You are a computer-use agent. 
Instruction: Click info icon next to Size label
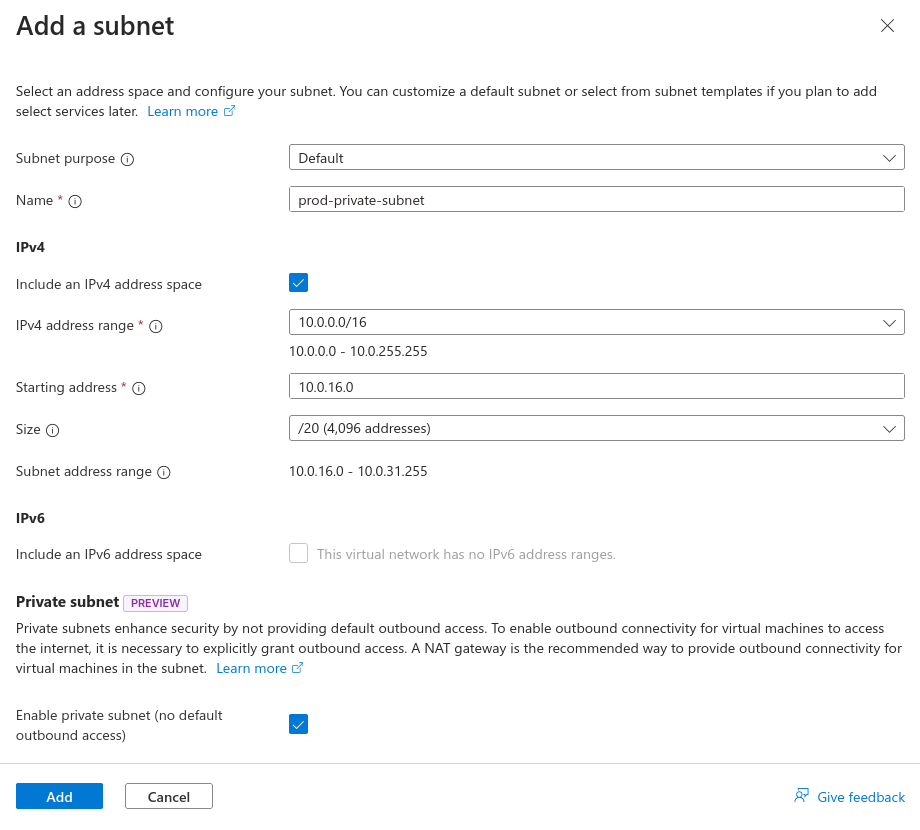coord(53,430)
